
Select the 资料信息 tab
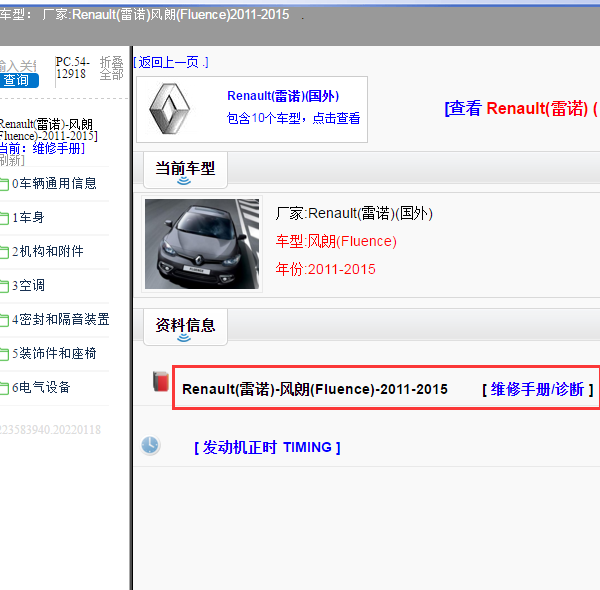point(185,326)
